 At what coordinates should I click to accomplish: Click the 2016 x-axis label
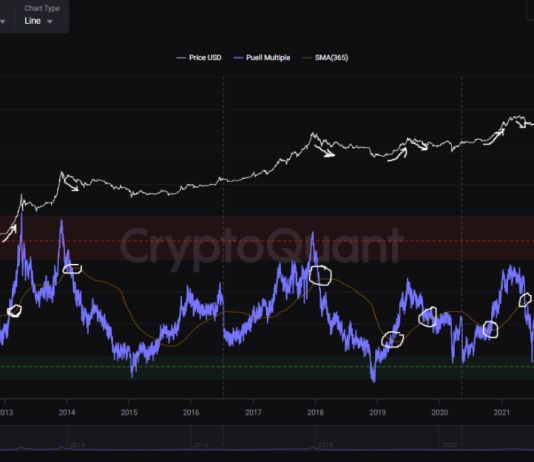coord(191,412)
